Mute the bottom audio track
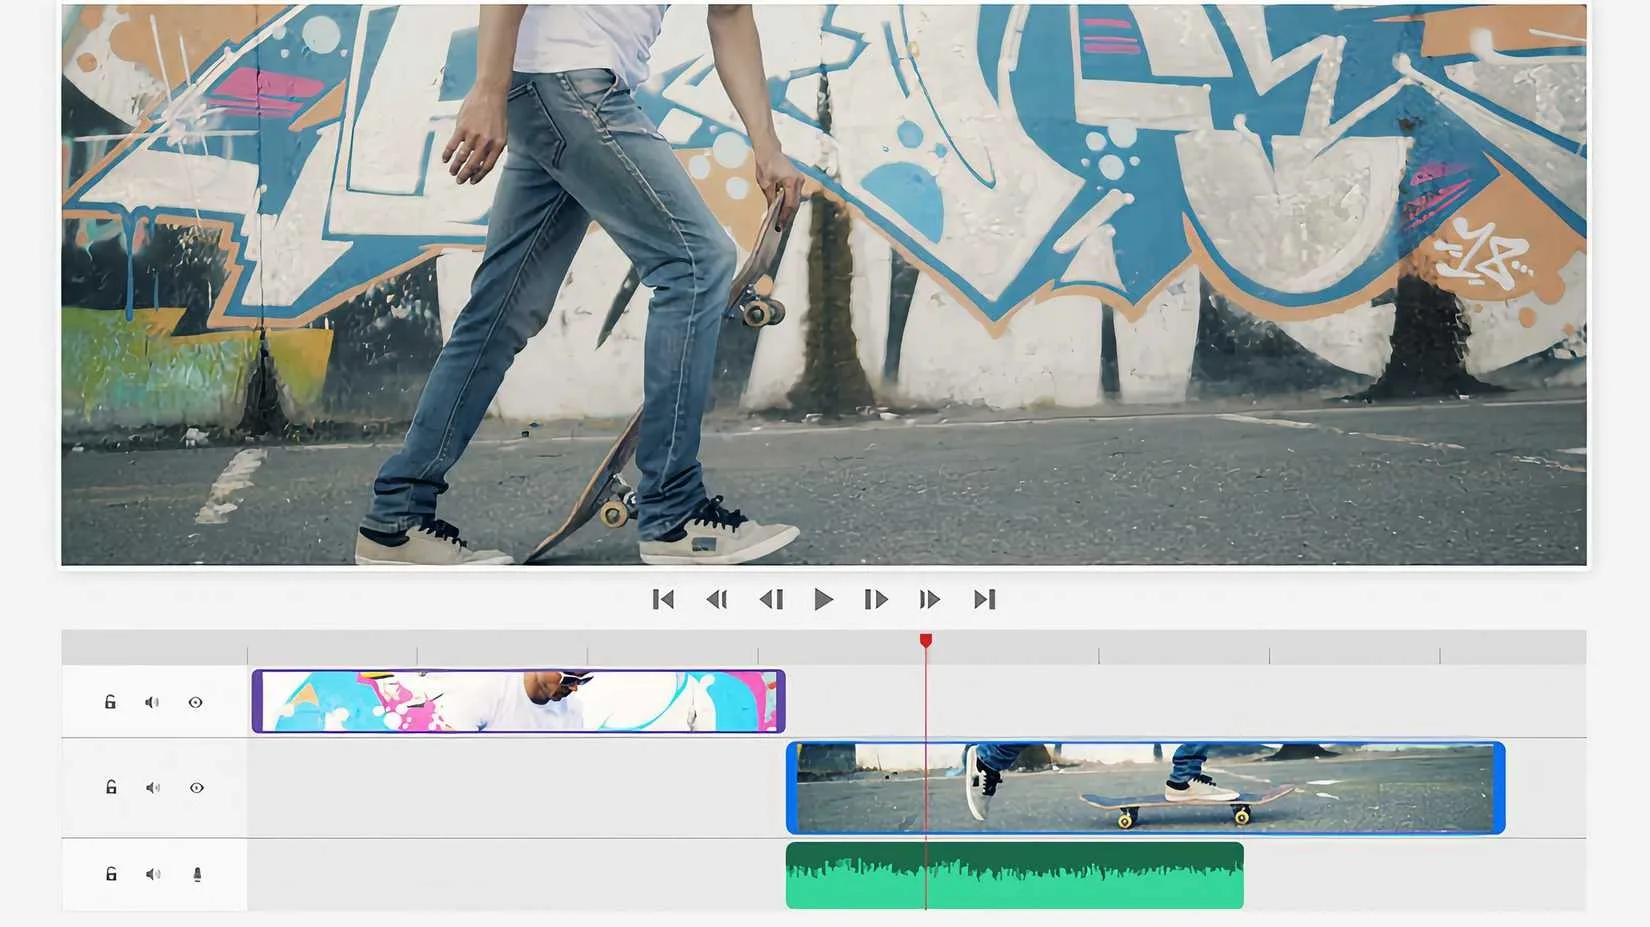The height and width of the screenshot is (927, 1650). tap(152, 874)
